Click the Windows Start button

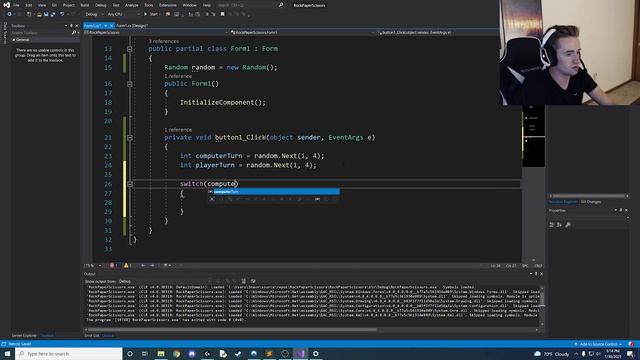[7, 353]
